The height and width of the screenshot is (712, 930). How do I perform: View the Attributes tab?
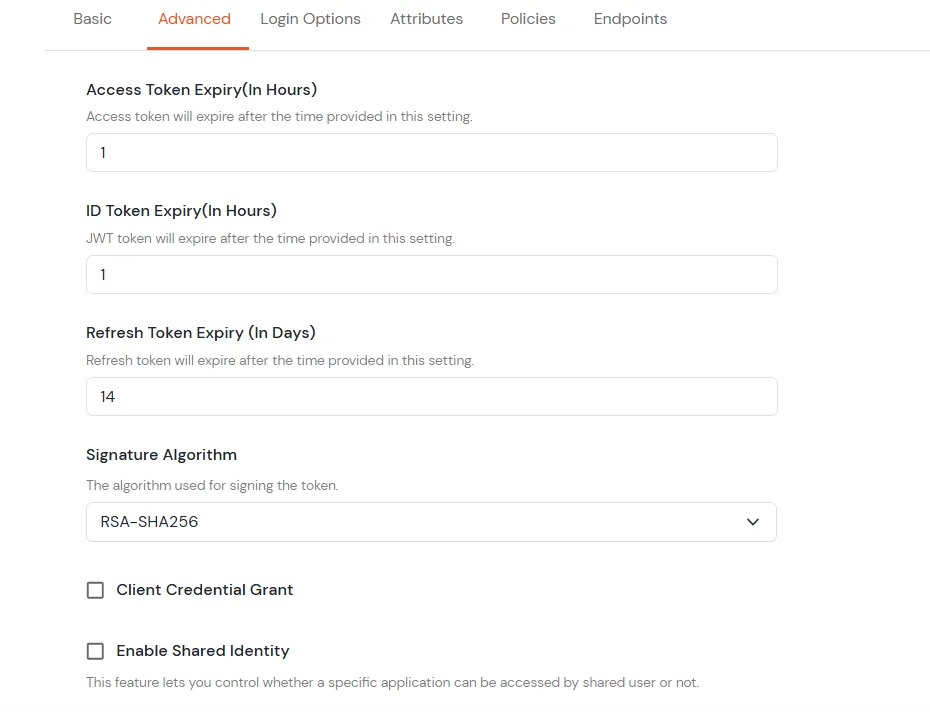[x=426, y=18]
